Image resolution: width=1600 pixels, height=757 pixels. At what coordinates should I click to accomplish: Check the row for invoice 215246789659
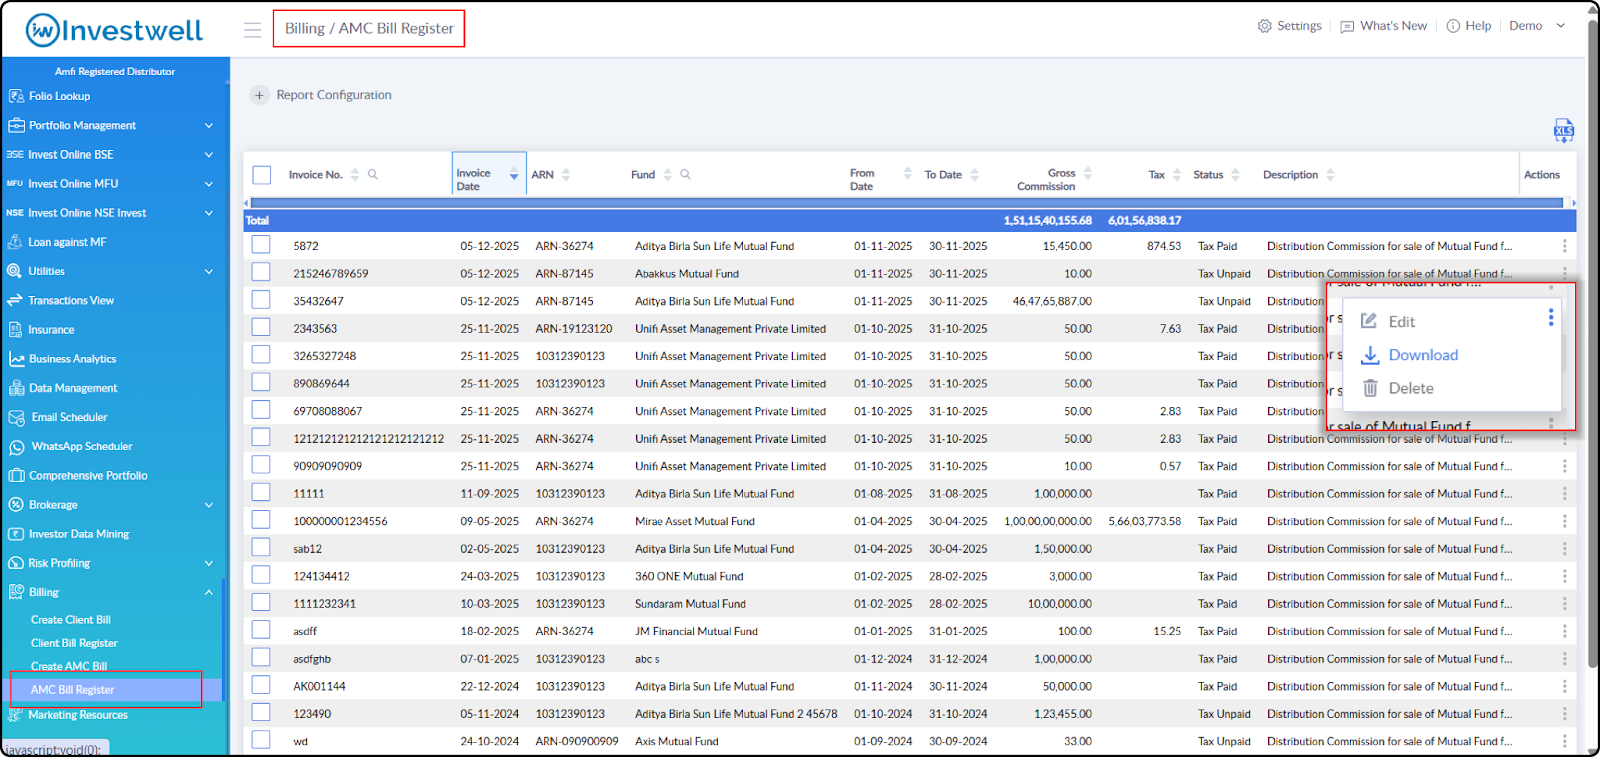click(261, 272)
